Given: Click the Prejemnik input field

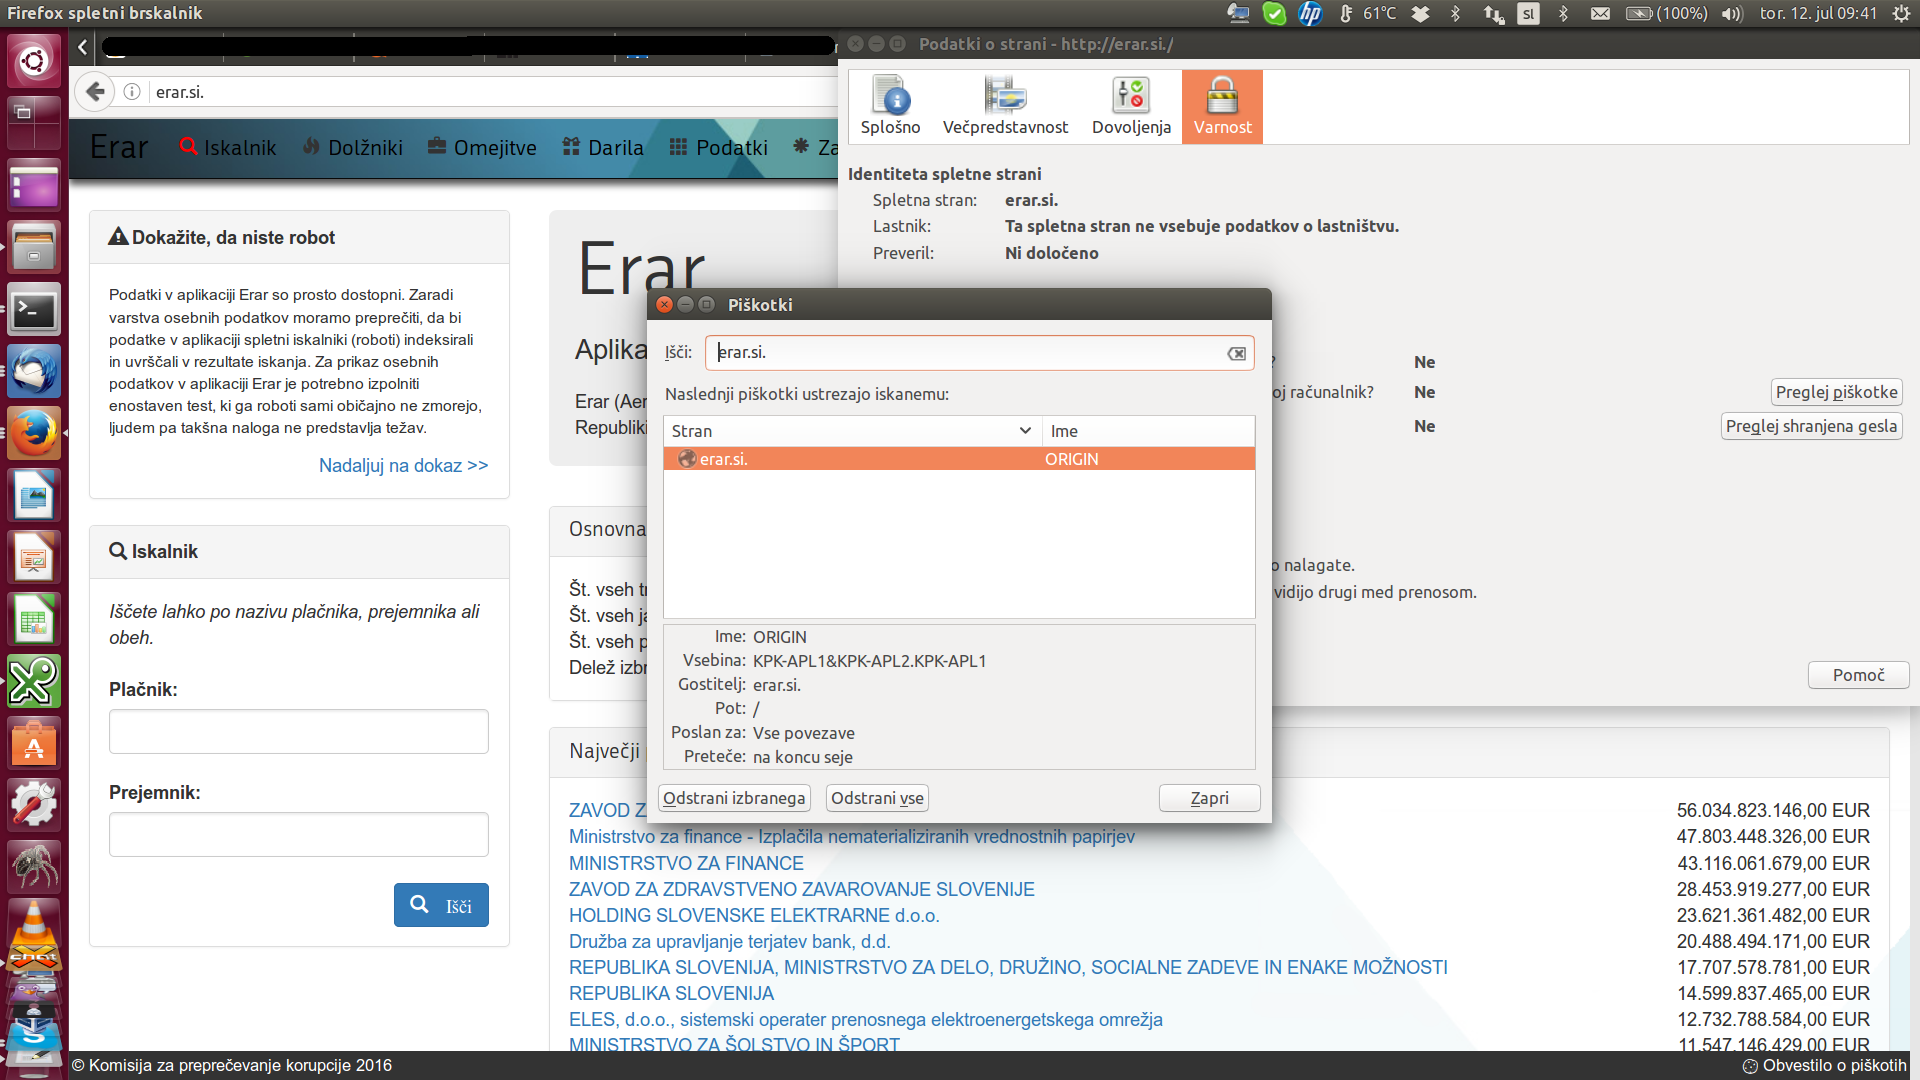Looking at the screenshot, I should click(x=299, y=835).
